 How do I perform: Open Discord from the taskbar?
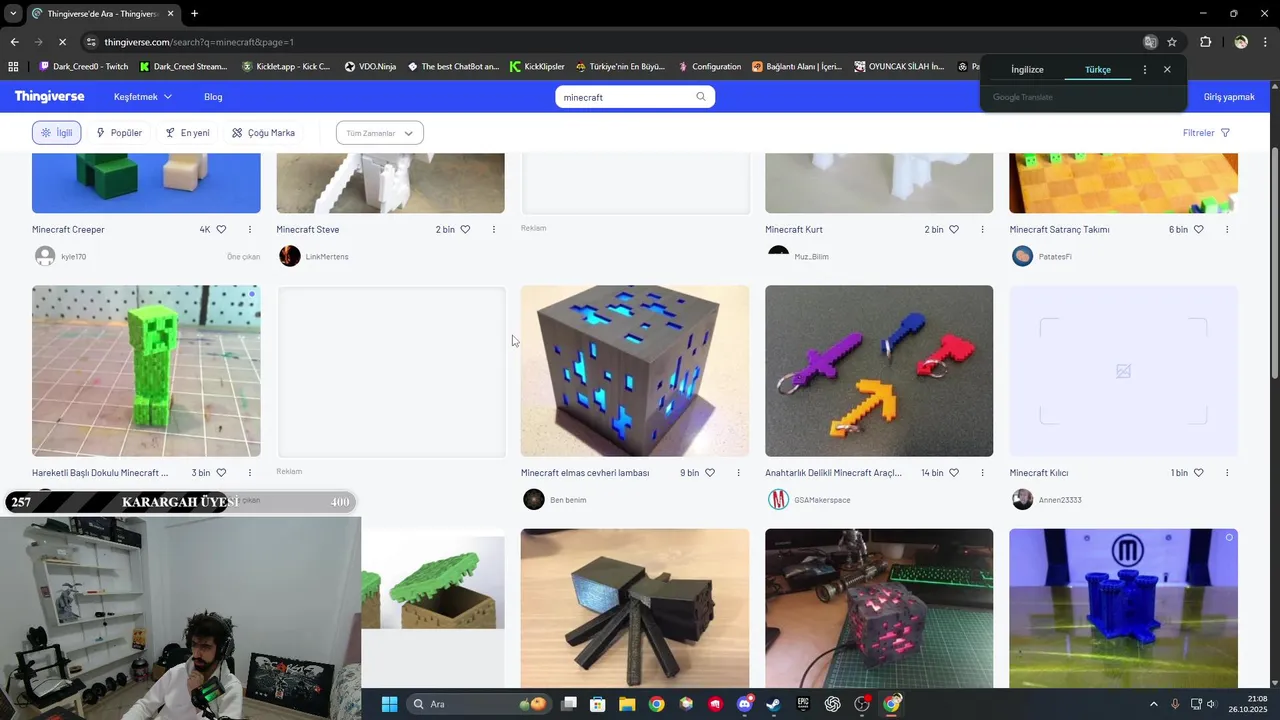tap(745, 704)
